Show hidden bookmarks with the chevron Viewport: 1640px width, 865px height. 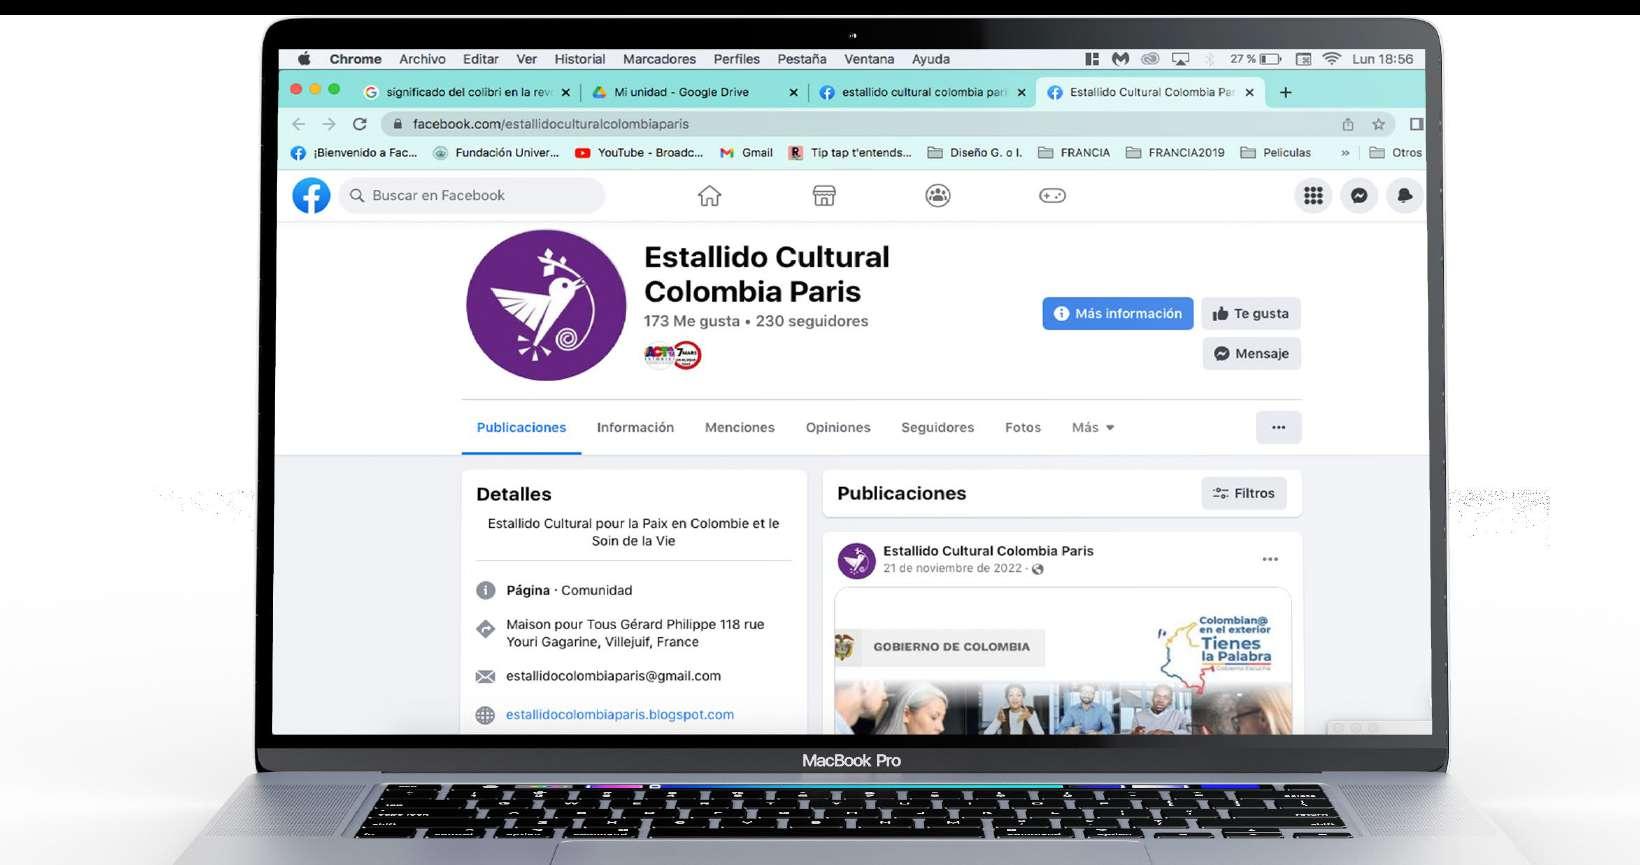point(1345,153)
